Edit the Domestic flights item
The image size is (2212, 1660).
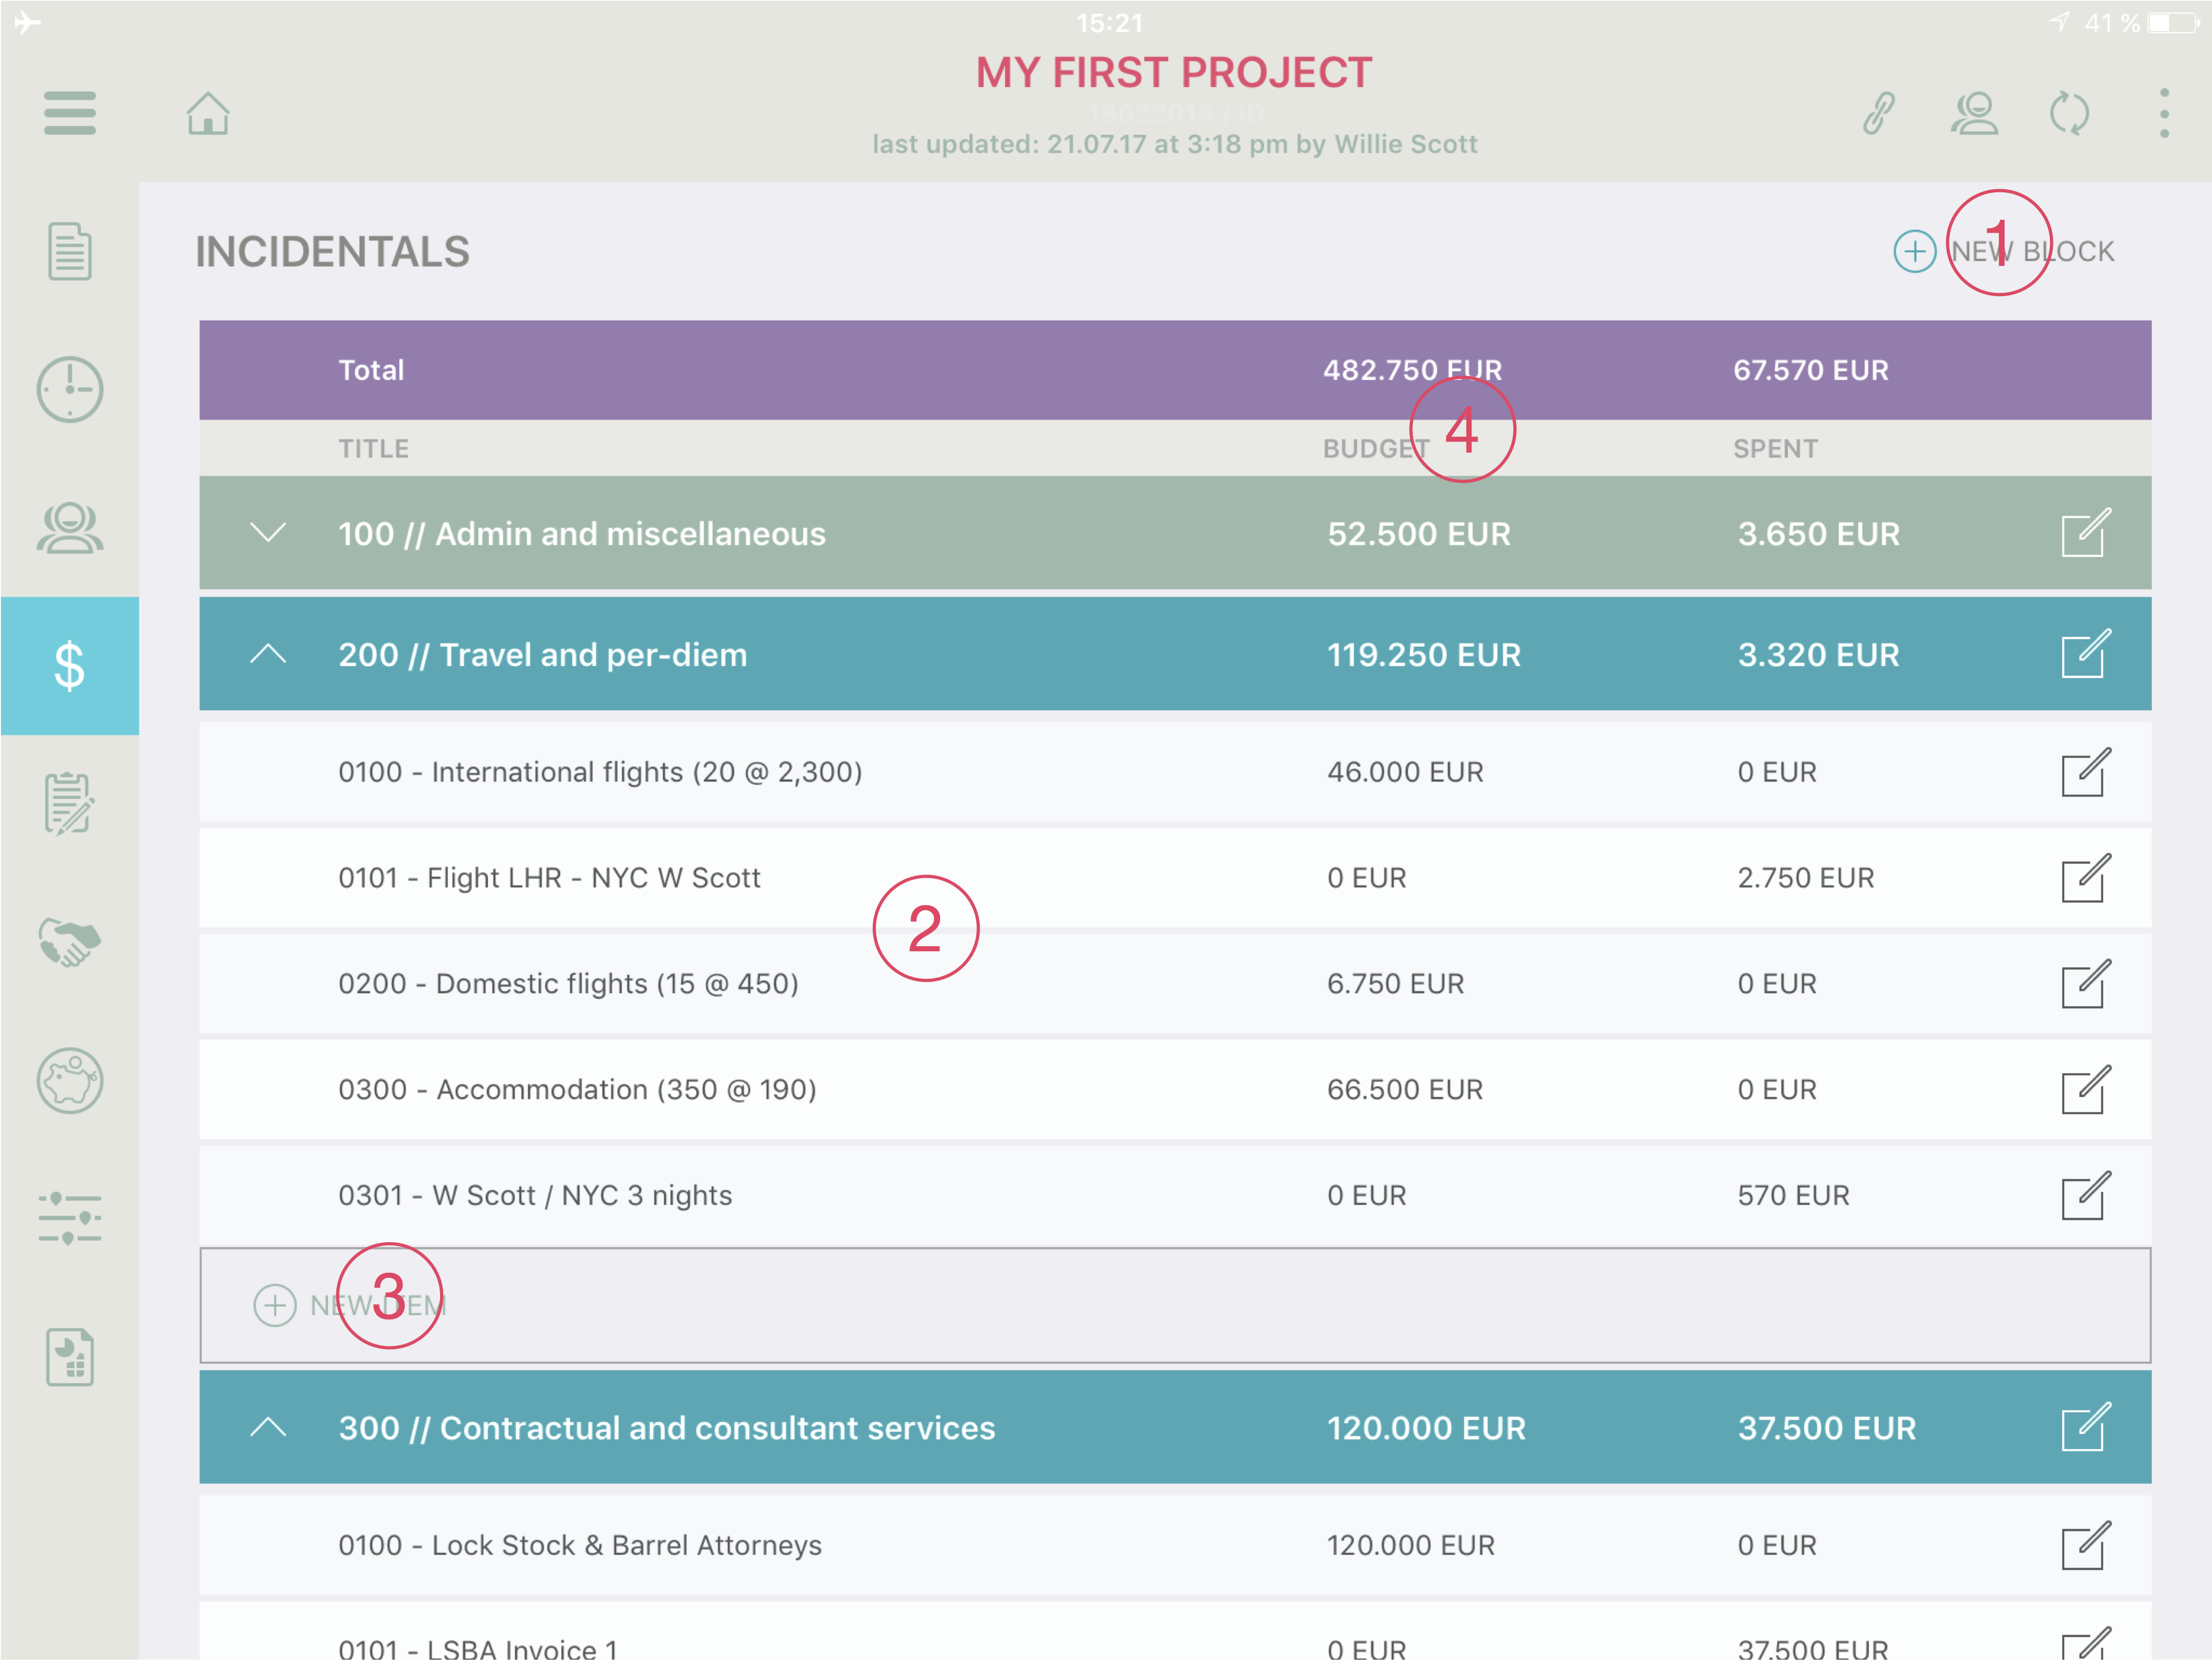coord(2086,984)
